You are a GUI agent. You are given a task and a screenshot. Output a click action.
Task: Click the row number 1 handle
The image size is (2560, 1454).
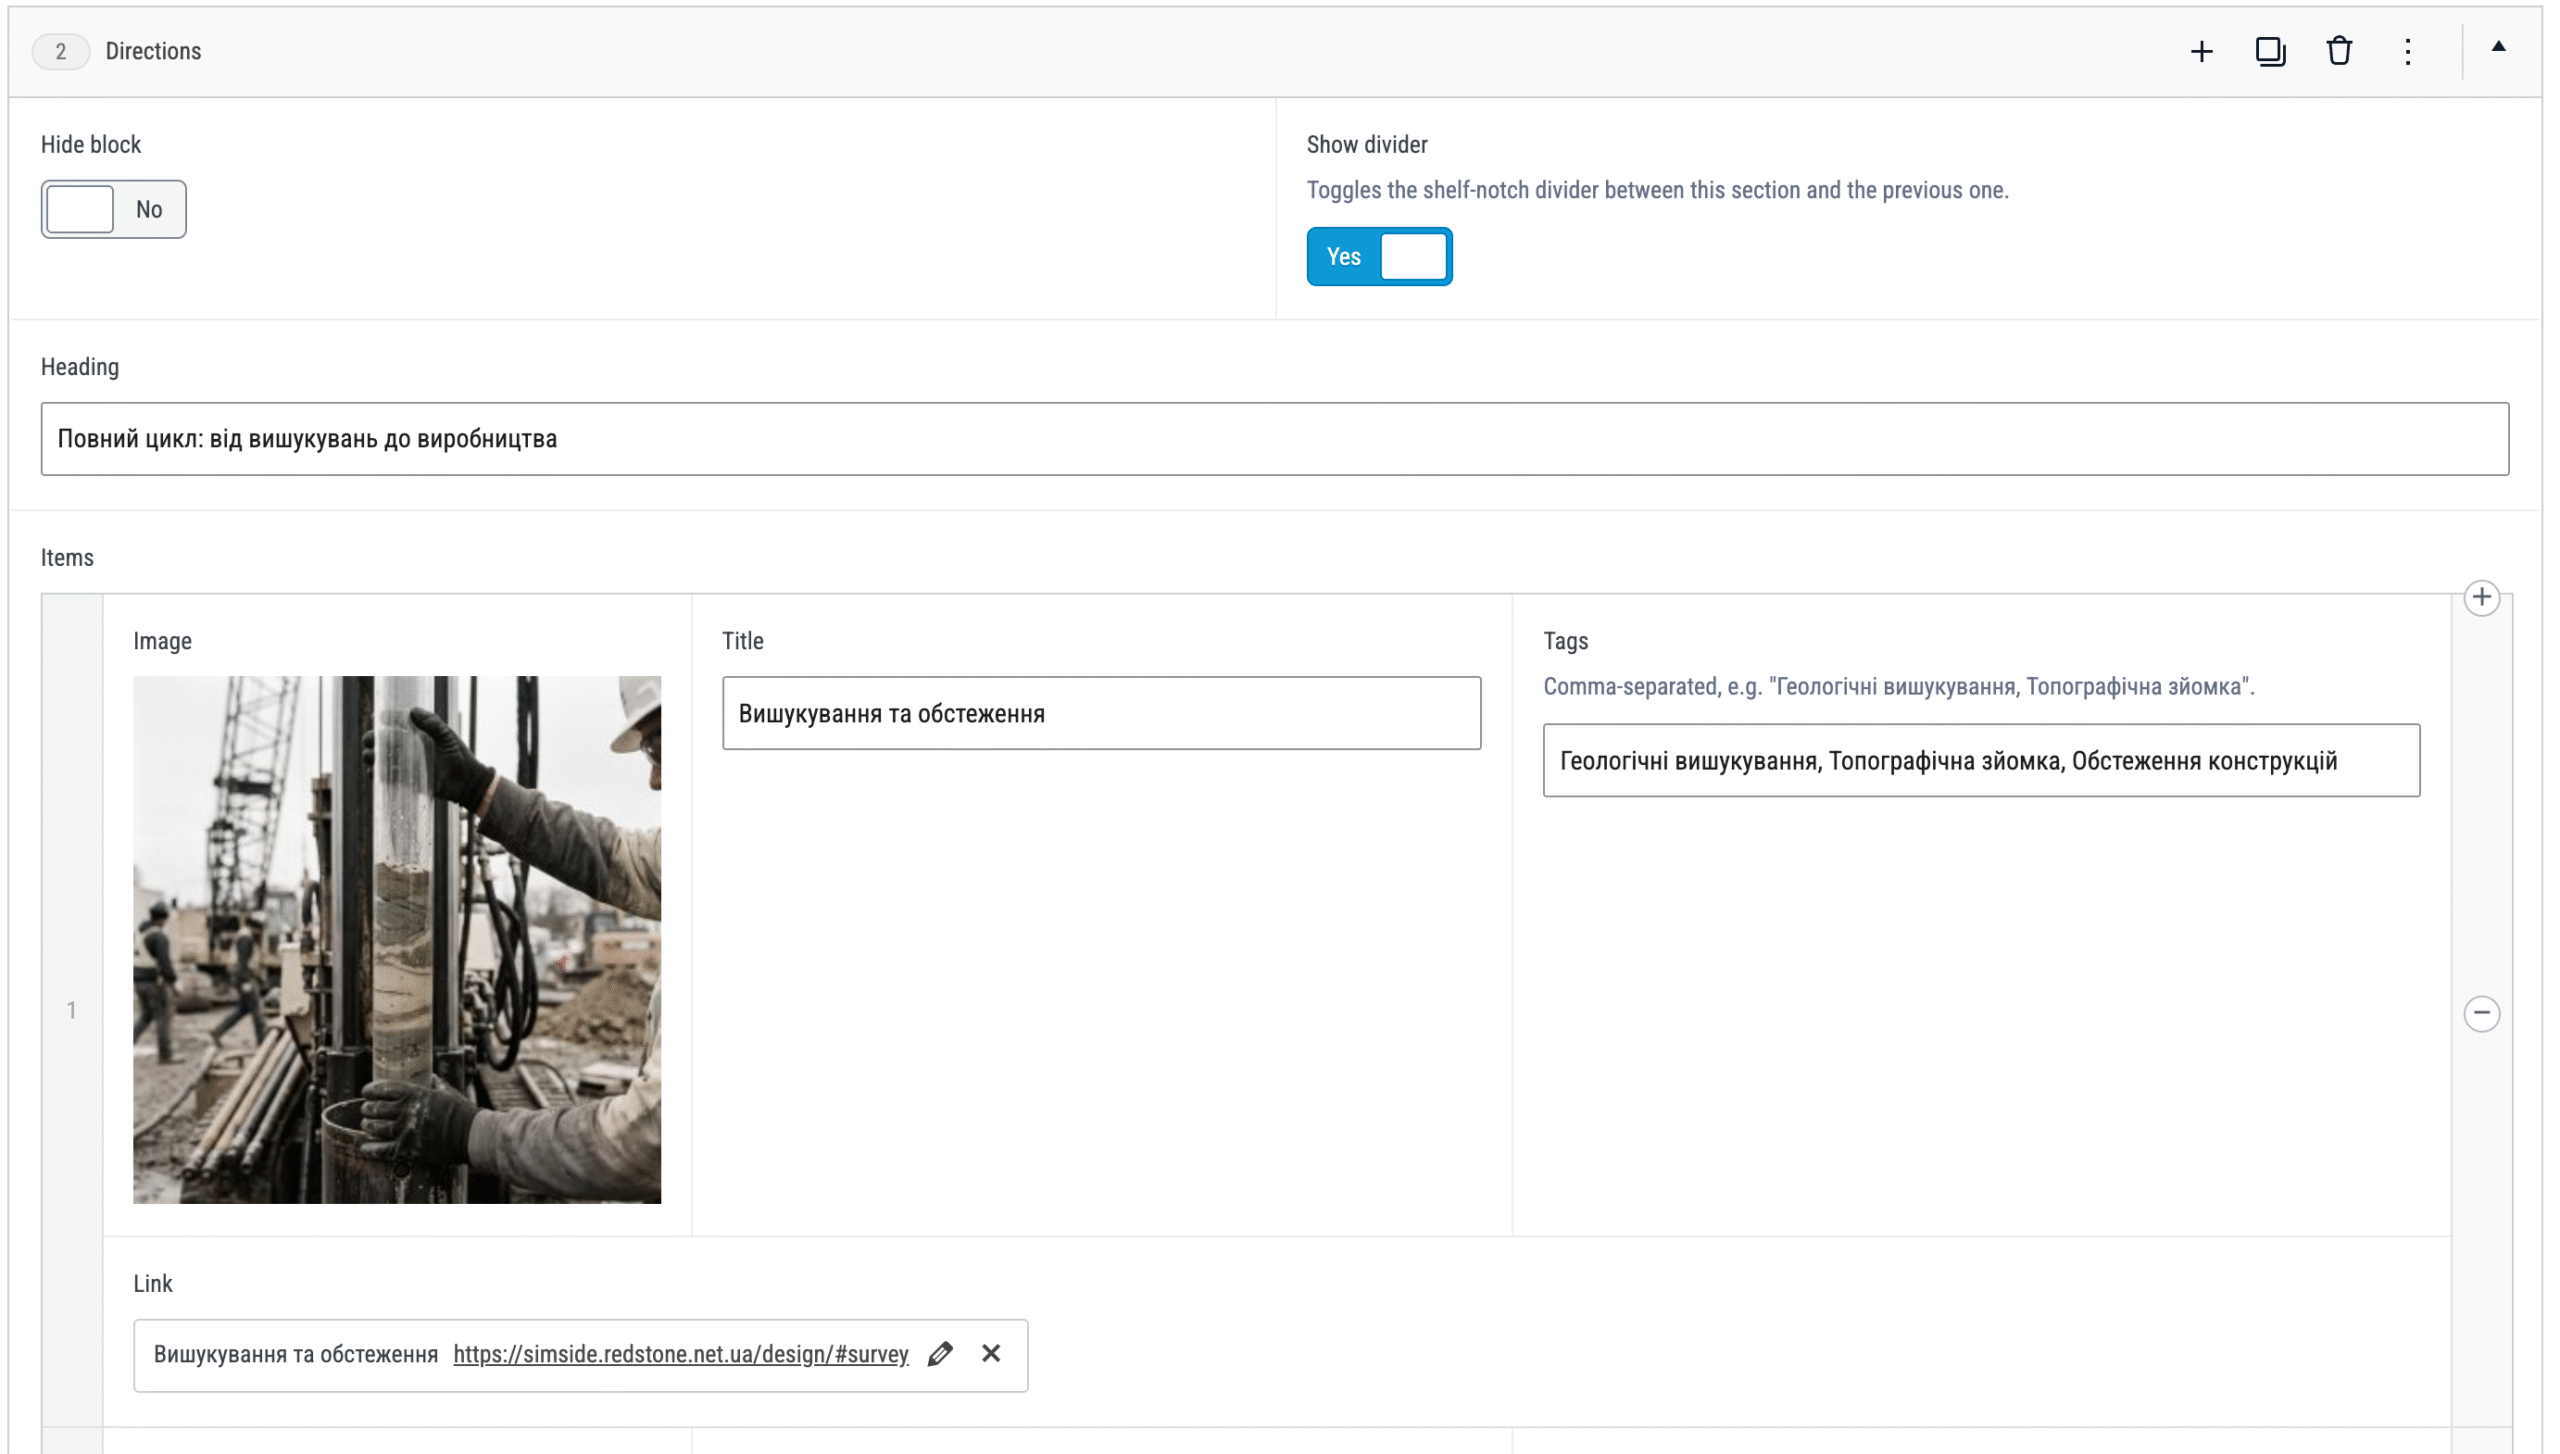72,1011
